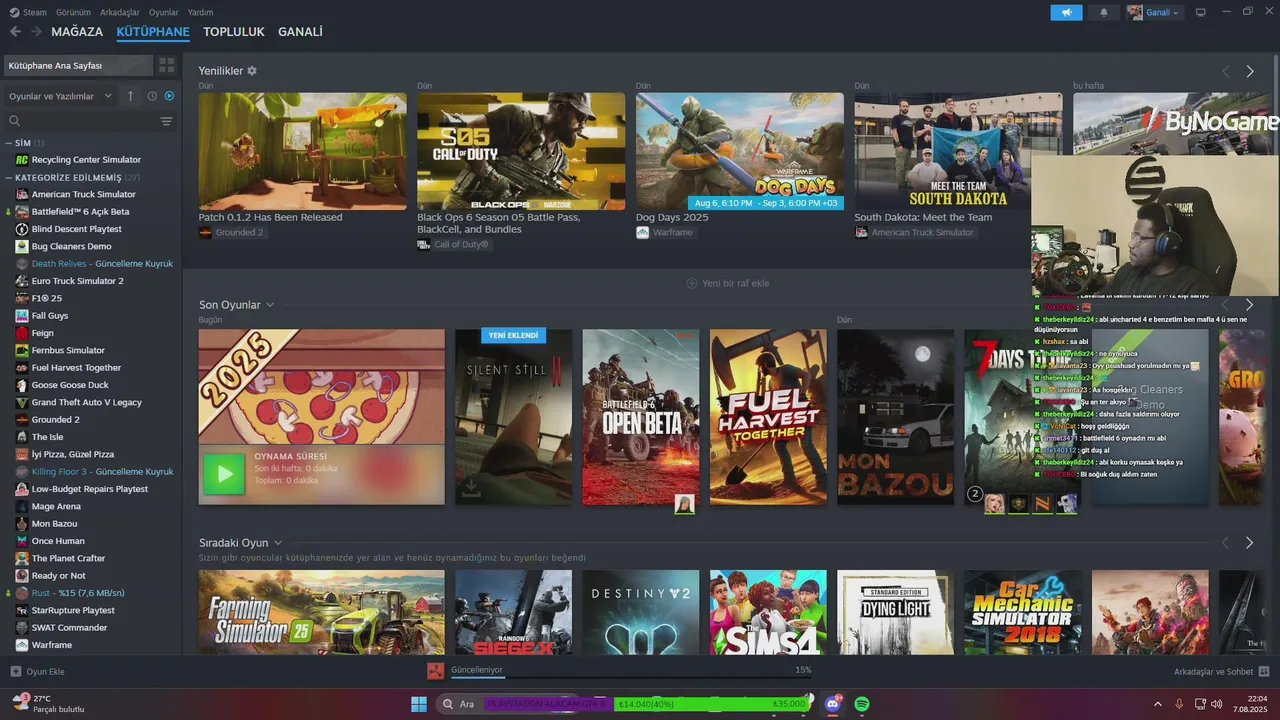The width and height of the screenshot is (1280, 720).
Task: Open the Ganali account dropdown
Action: click(1153, 12)
